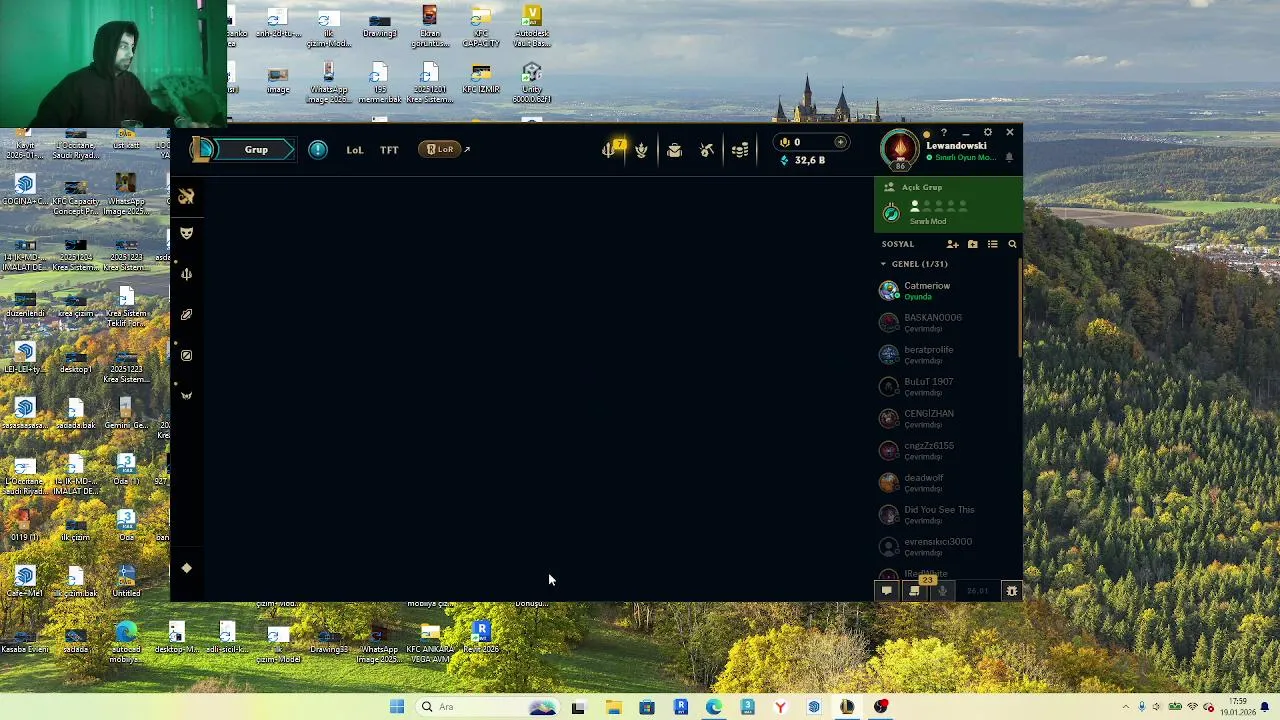This screenshot has width=1280, height=720.
Task: Open File Explorer from the taskbar
Action: pyautogui.click(x=613, y=707)
